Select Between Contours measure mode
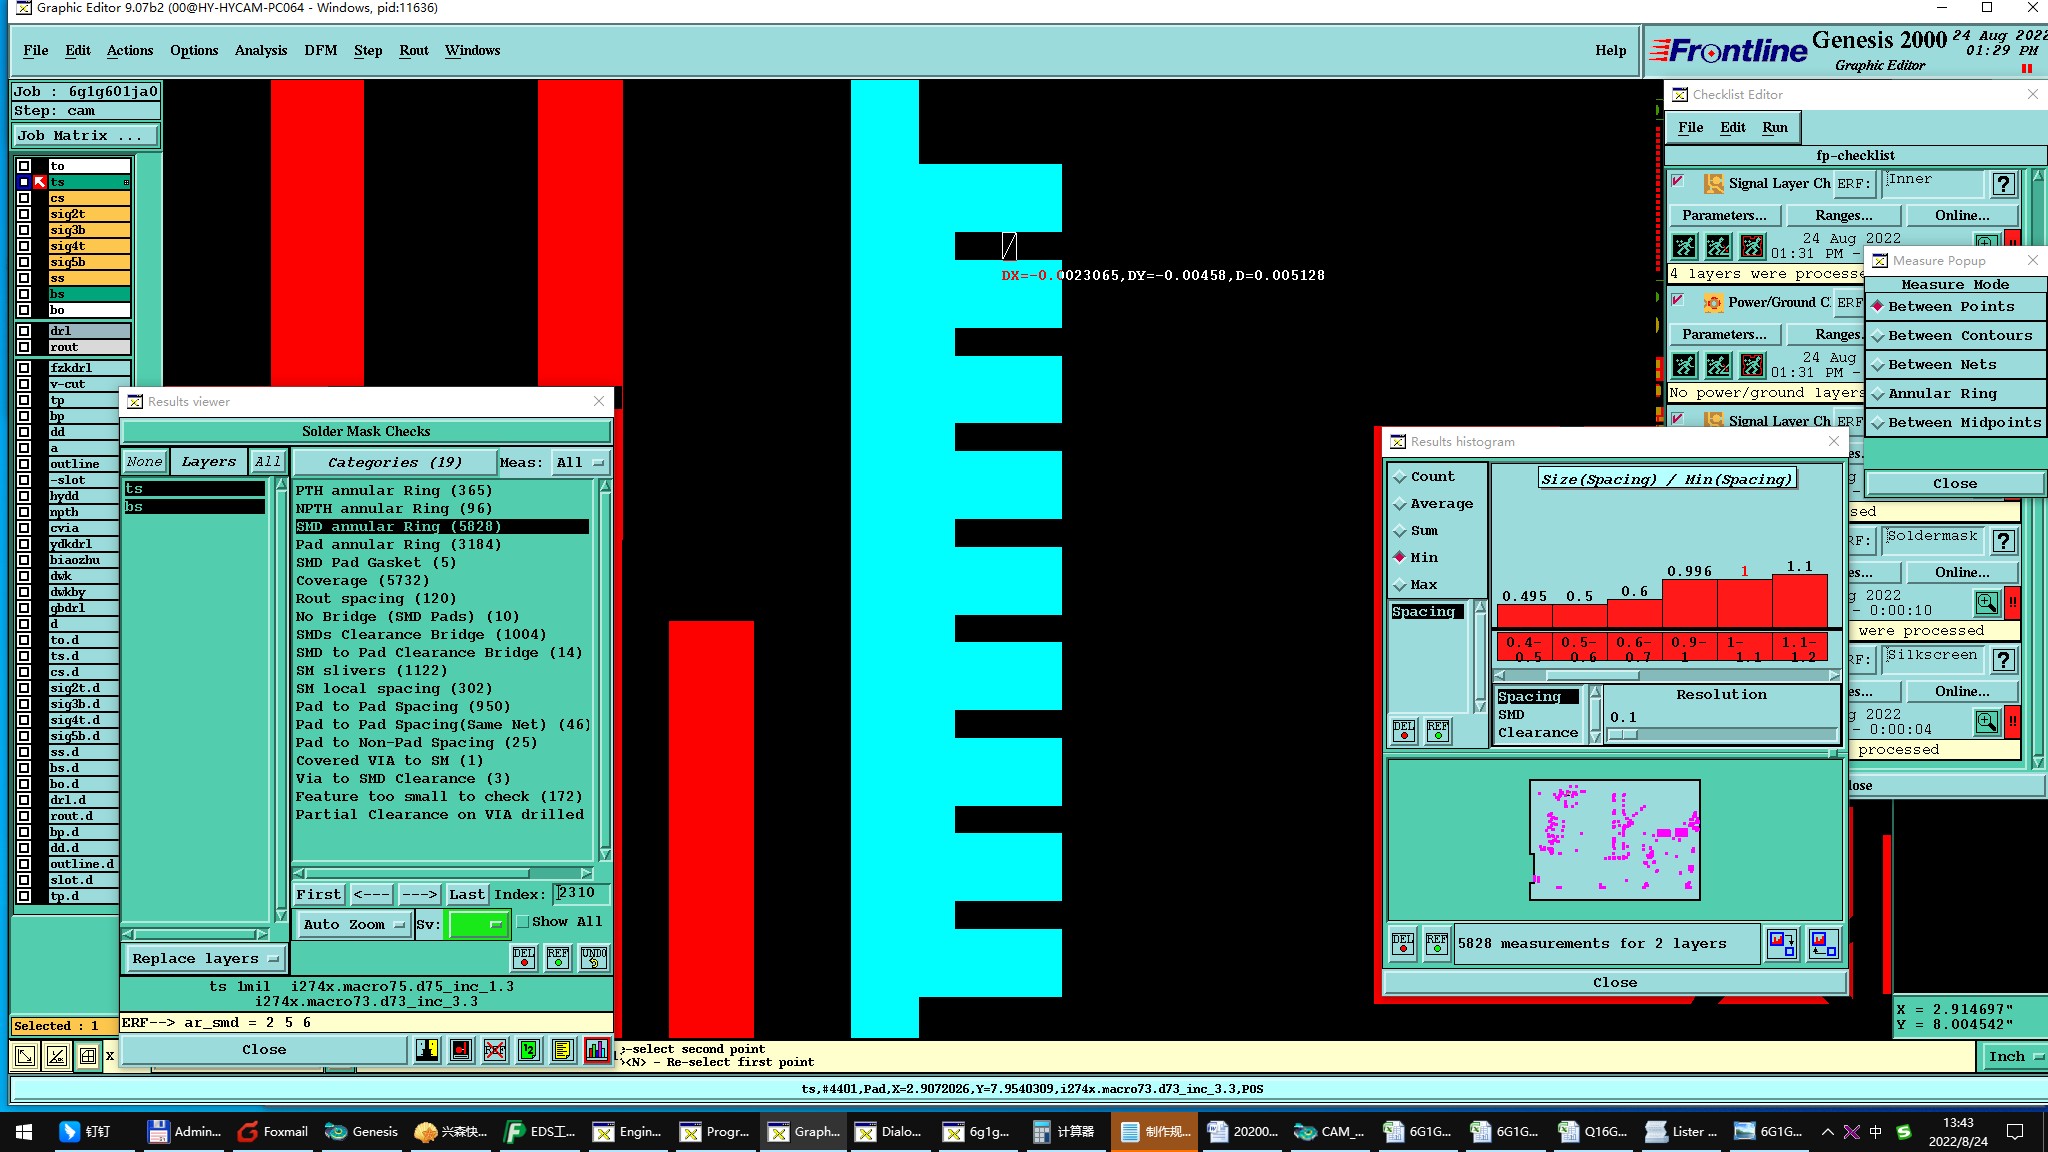 tap(1959, 336)
